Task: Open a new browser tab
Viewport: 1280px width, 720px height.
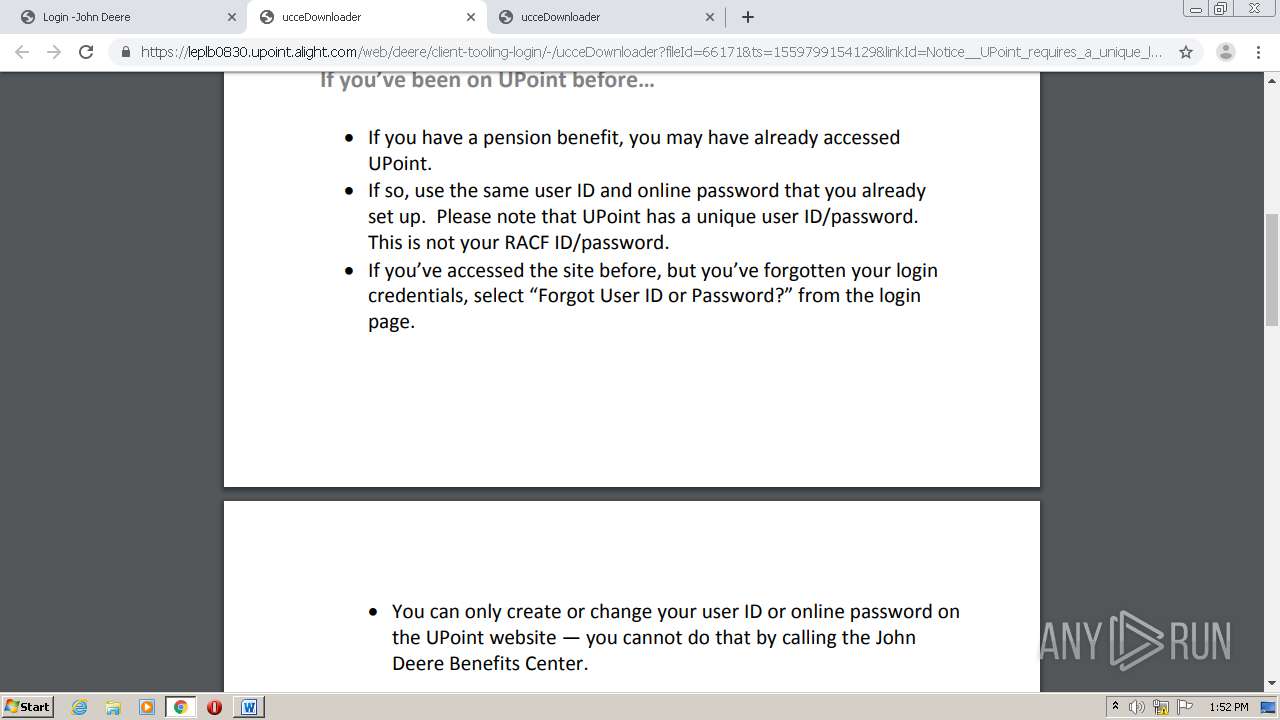Action: [747, 17]
